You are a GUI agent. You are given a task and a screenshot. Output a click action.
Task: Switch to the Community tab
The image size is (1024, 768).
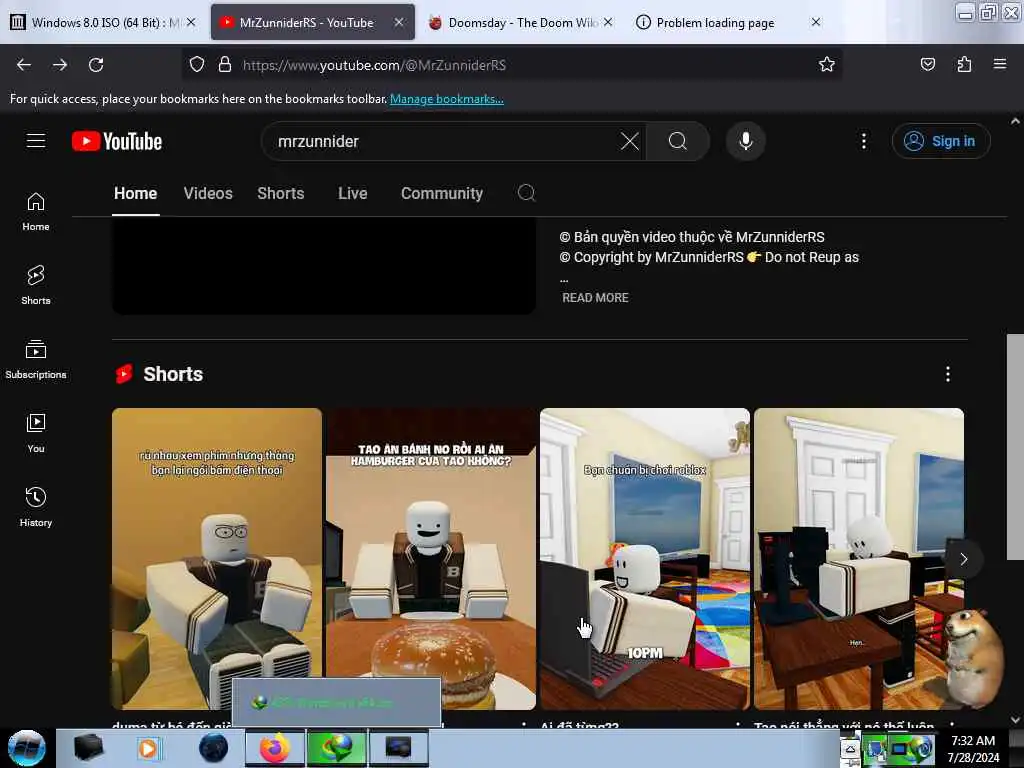coord(441,193)
